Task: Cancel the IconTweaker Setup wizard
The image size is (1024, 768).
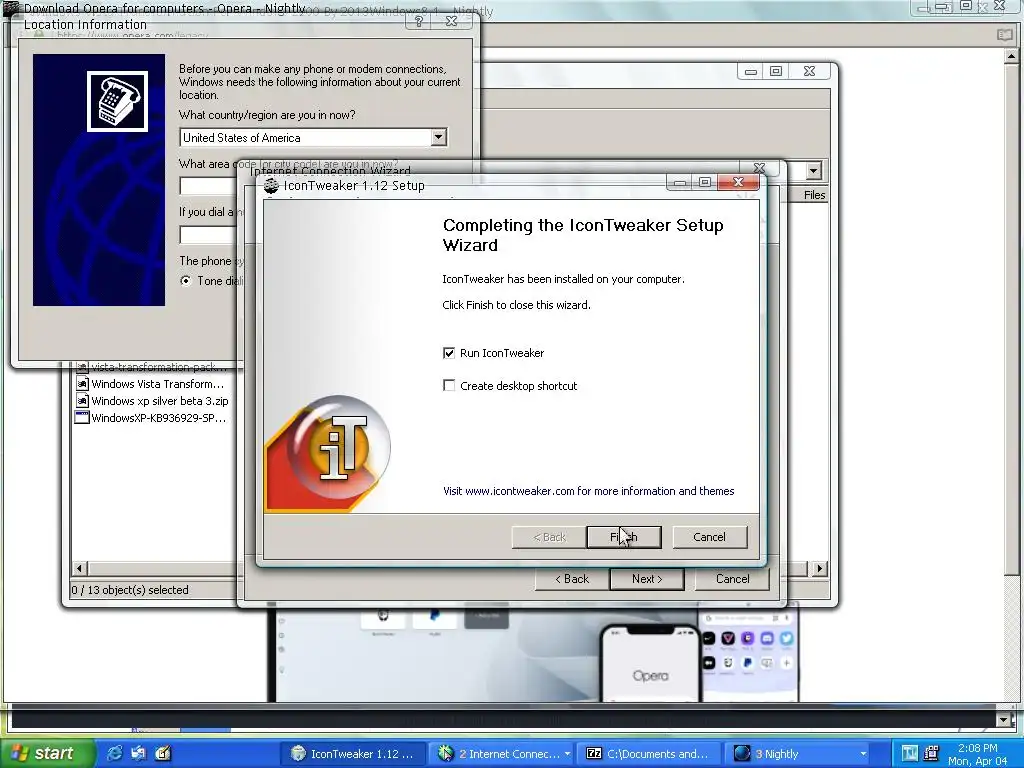Action: (709, 537)
